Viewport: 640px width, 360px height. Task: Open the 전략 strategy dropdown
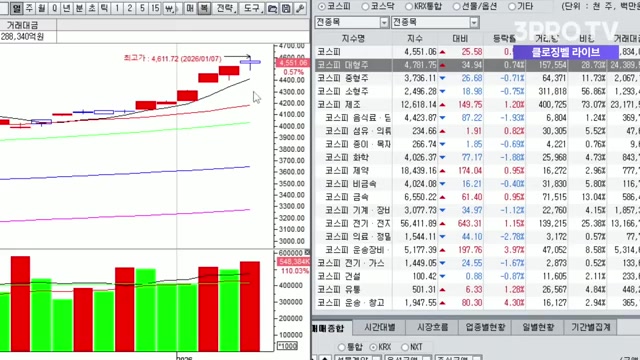click(226, 9)
